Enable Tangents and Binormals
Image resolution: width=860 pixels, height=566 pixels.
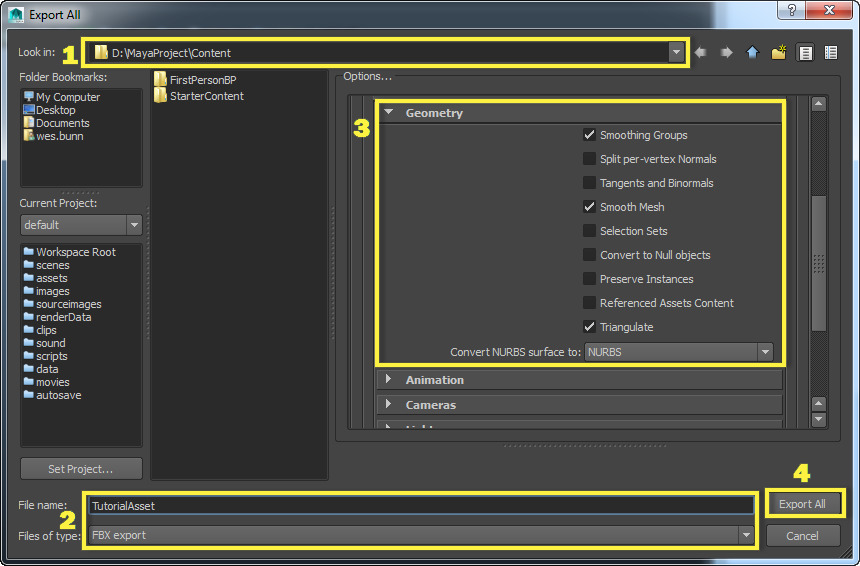(x=589, y=183)
